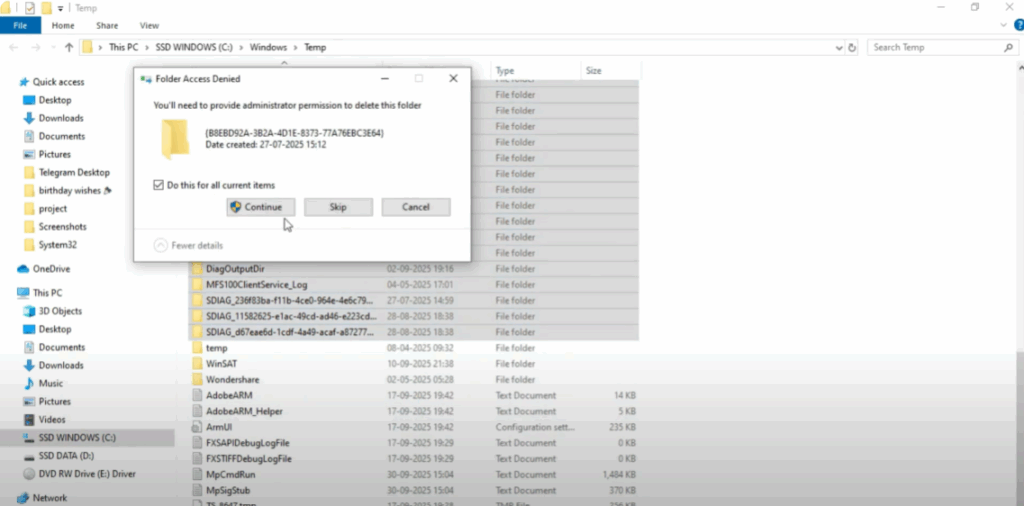1024x506 pixels.
Task: Select the SDIAG_d67eae6d folder row
Action: coord(414,332)
